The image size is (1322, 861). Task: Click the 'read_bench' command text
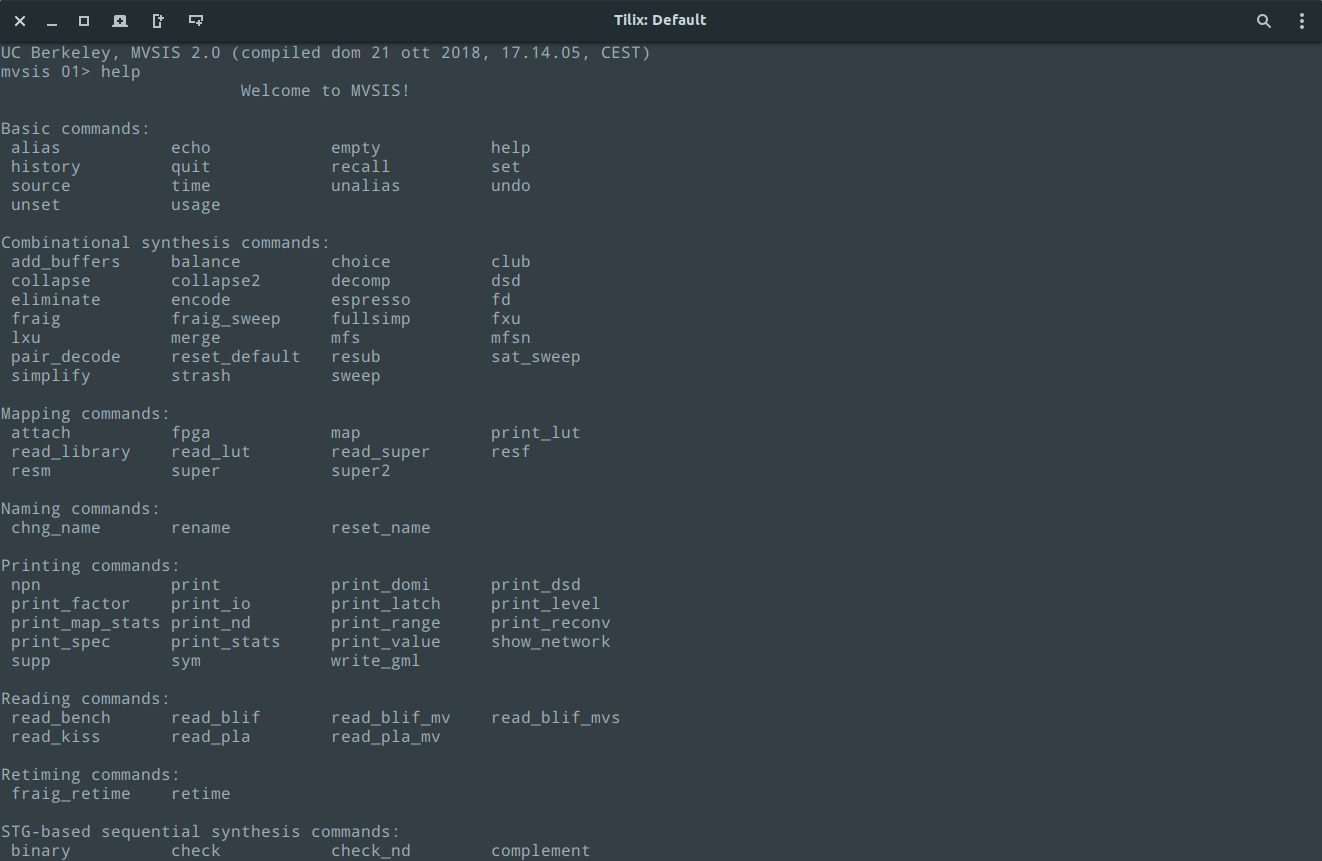pos(61,718)
